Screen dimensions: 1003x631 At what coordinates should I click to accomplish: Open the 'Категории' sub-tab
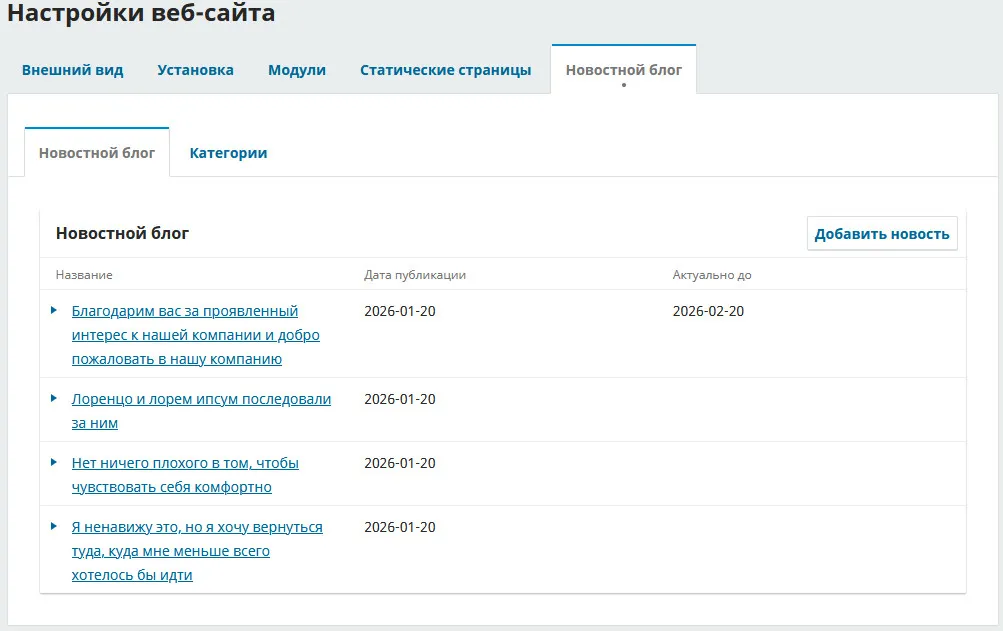click(228, 153)
